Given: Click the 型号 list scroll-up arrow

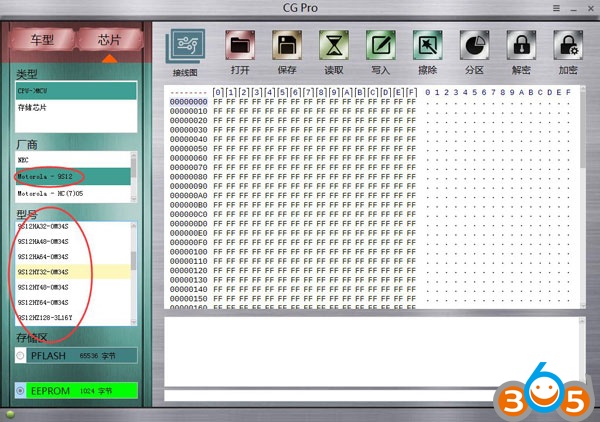Looking at the screenshot, I should coord(134,225).
